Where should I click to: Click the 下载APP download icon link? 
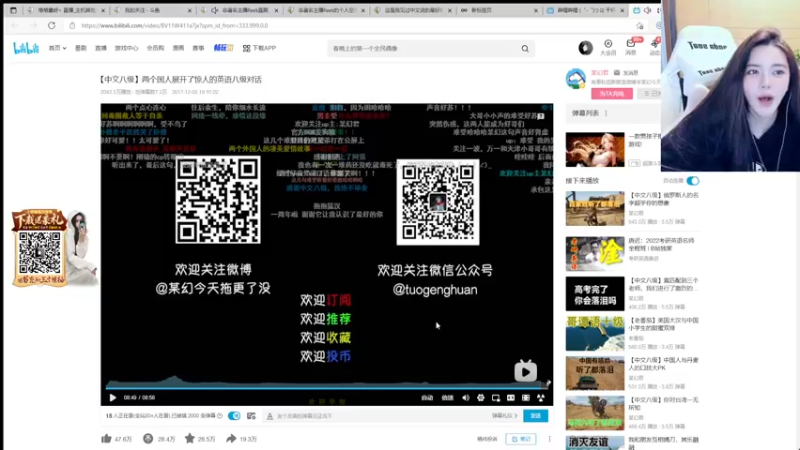pyautogui.click(x=259, y=48)
